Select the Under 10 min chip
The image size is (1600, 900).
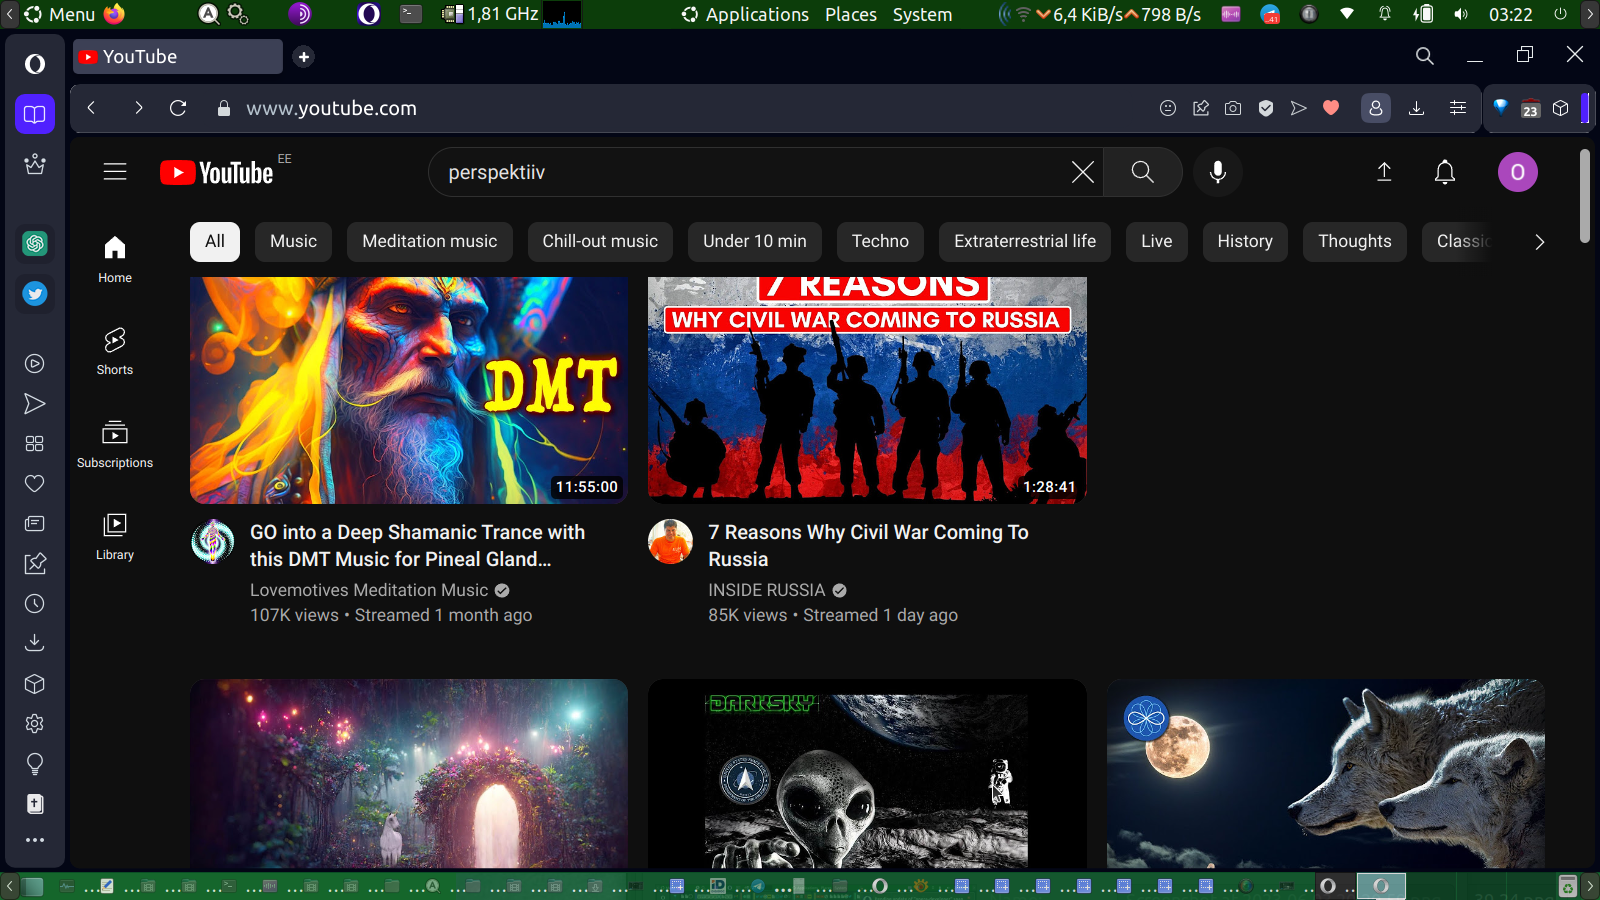click(755, 241)
